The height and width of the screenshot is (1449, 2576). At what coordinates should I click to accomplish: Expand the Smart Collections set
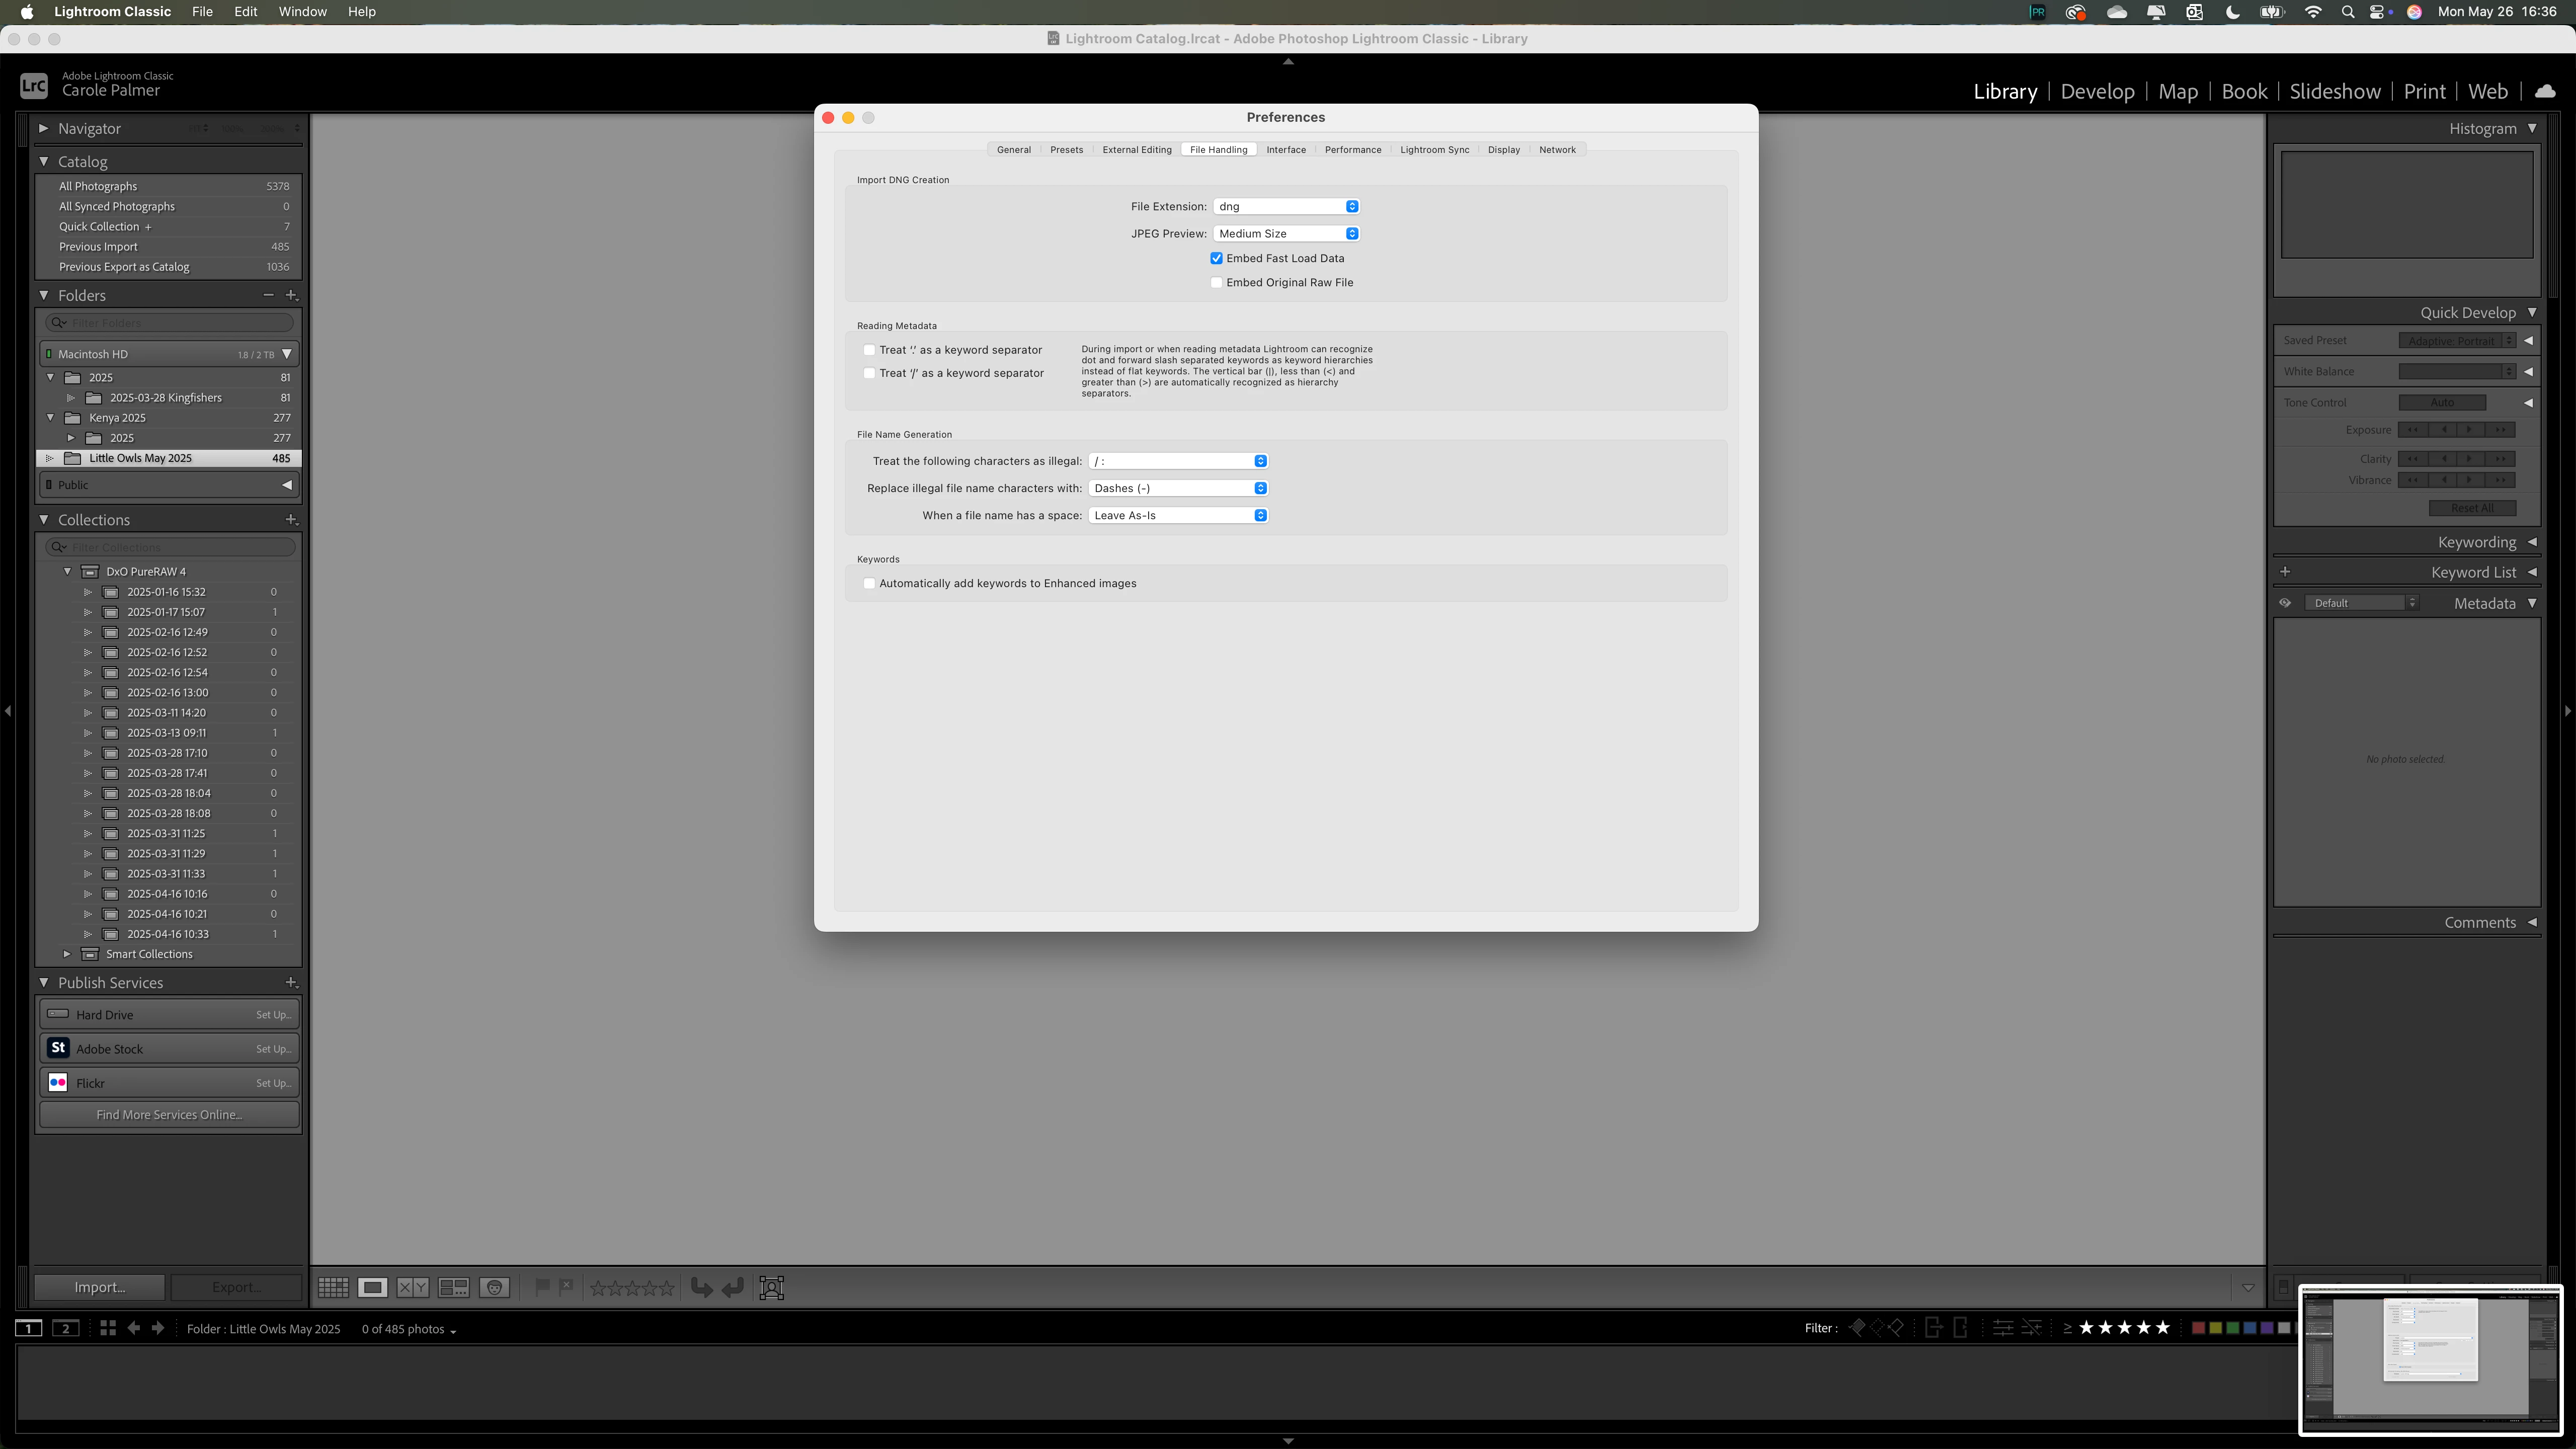point(67,954)
